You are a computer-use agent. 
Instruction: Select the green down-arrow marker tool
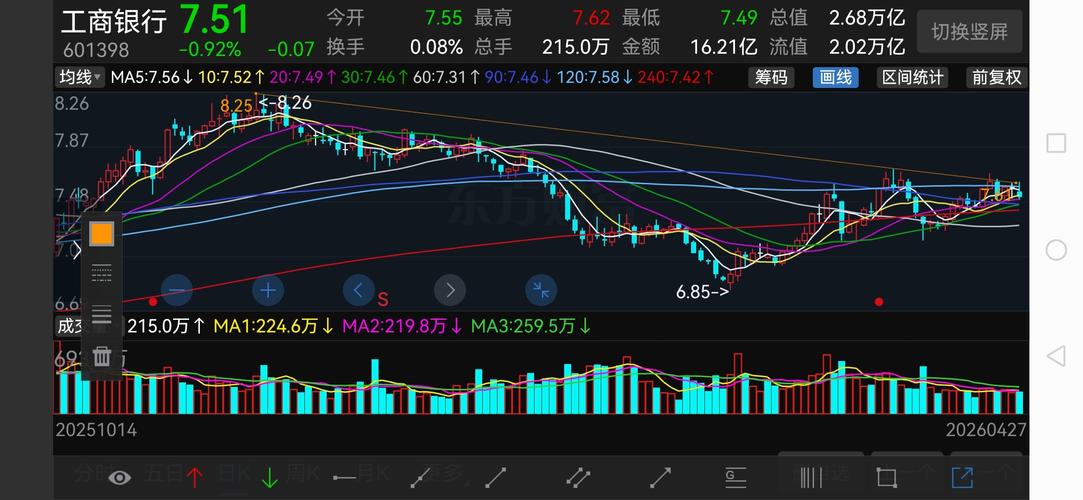coord(269,477)
